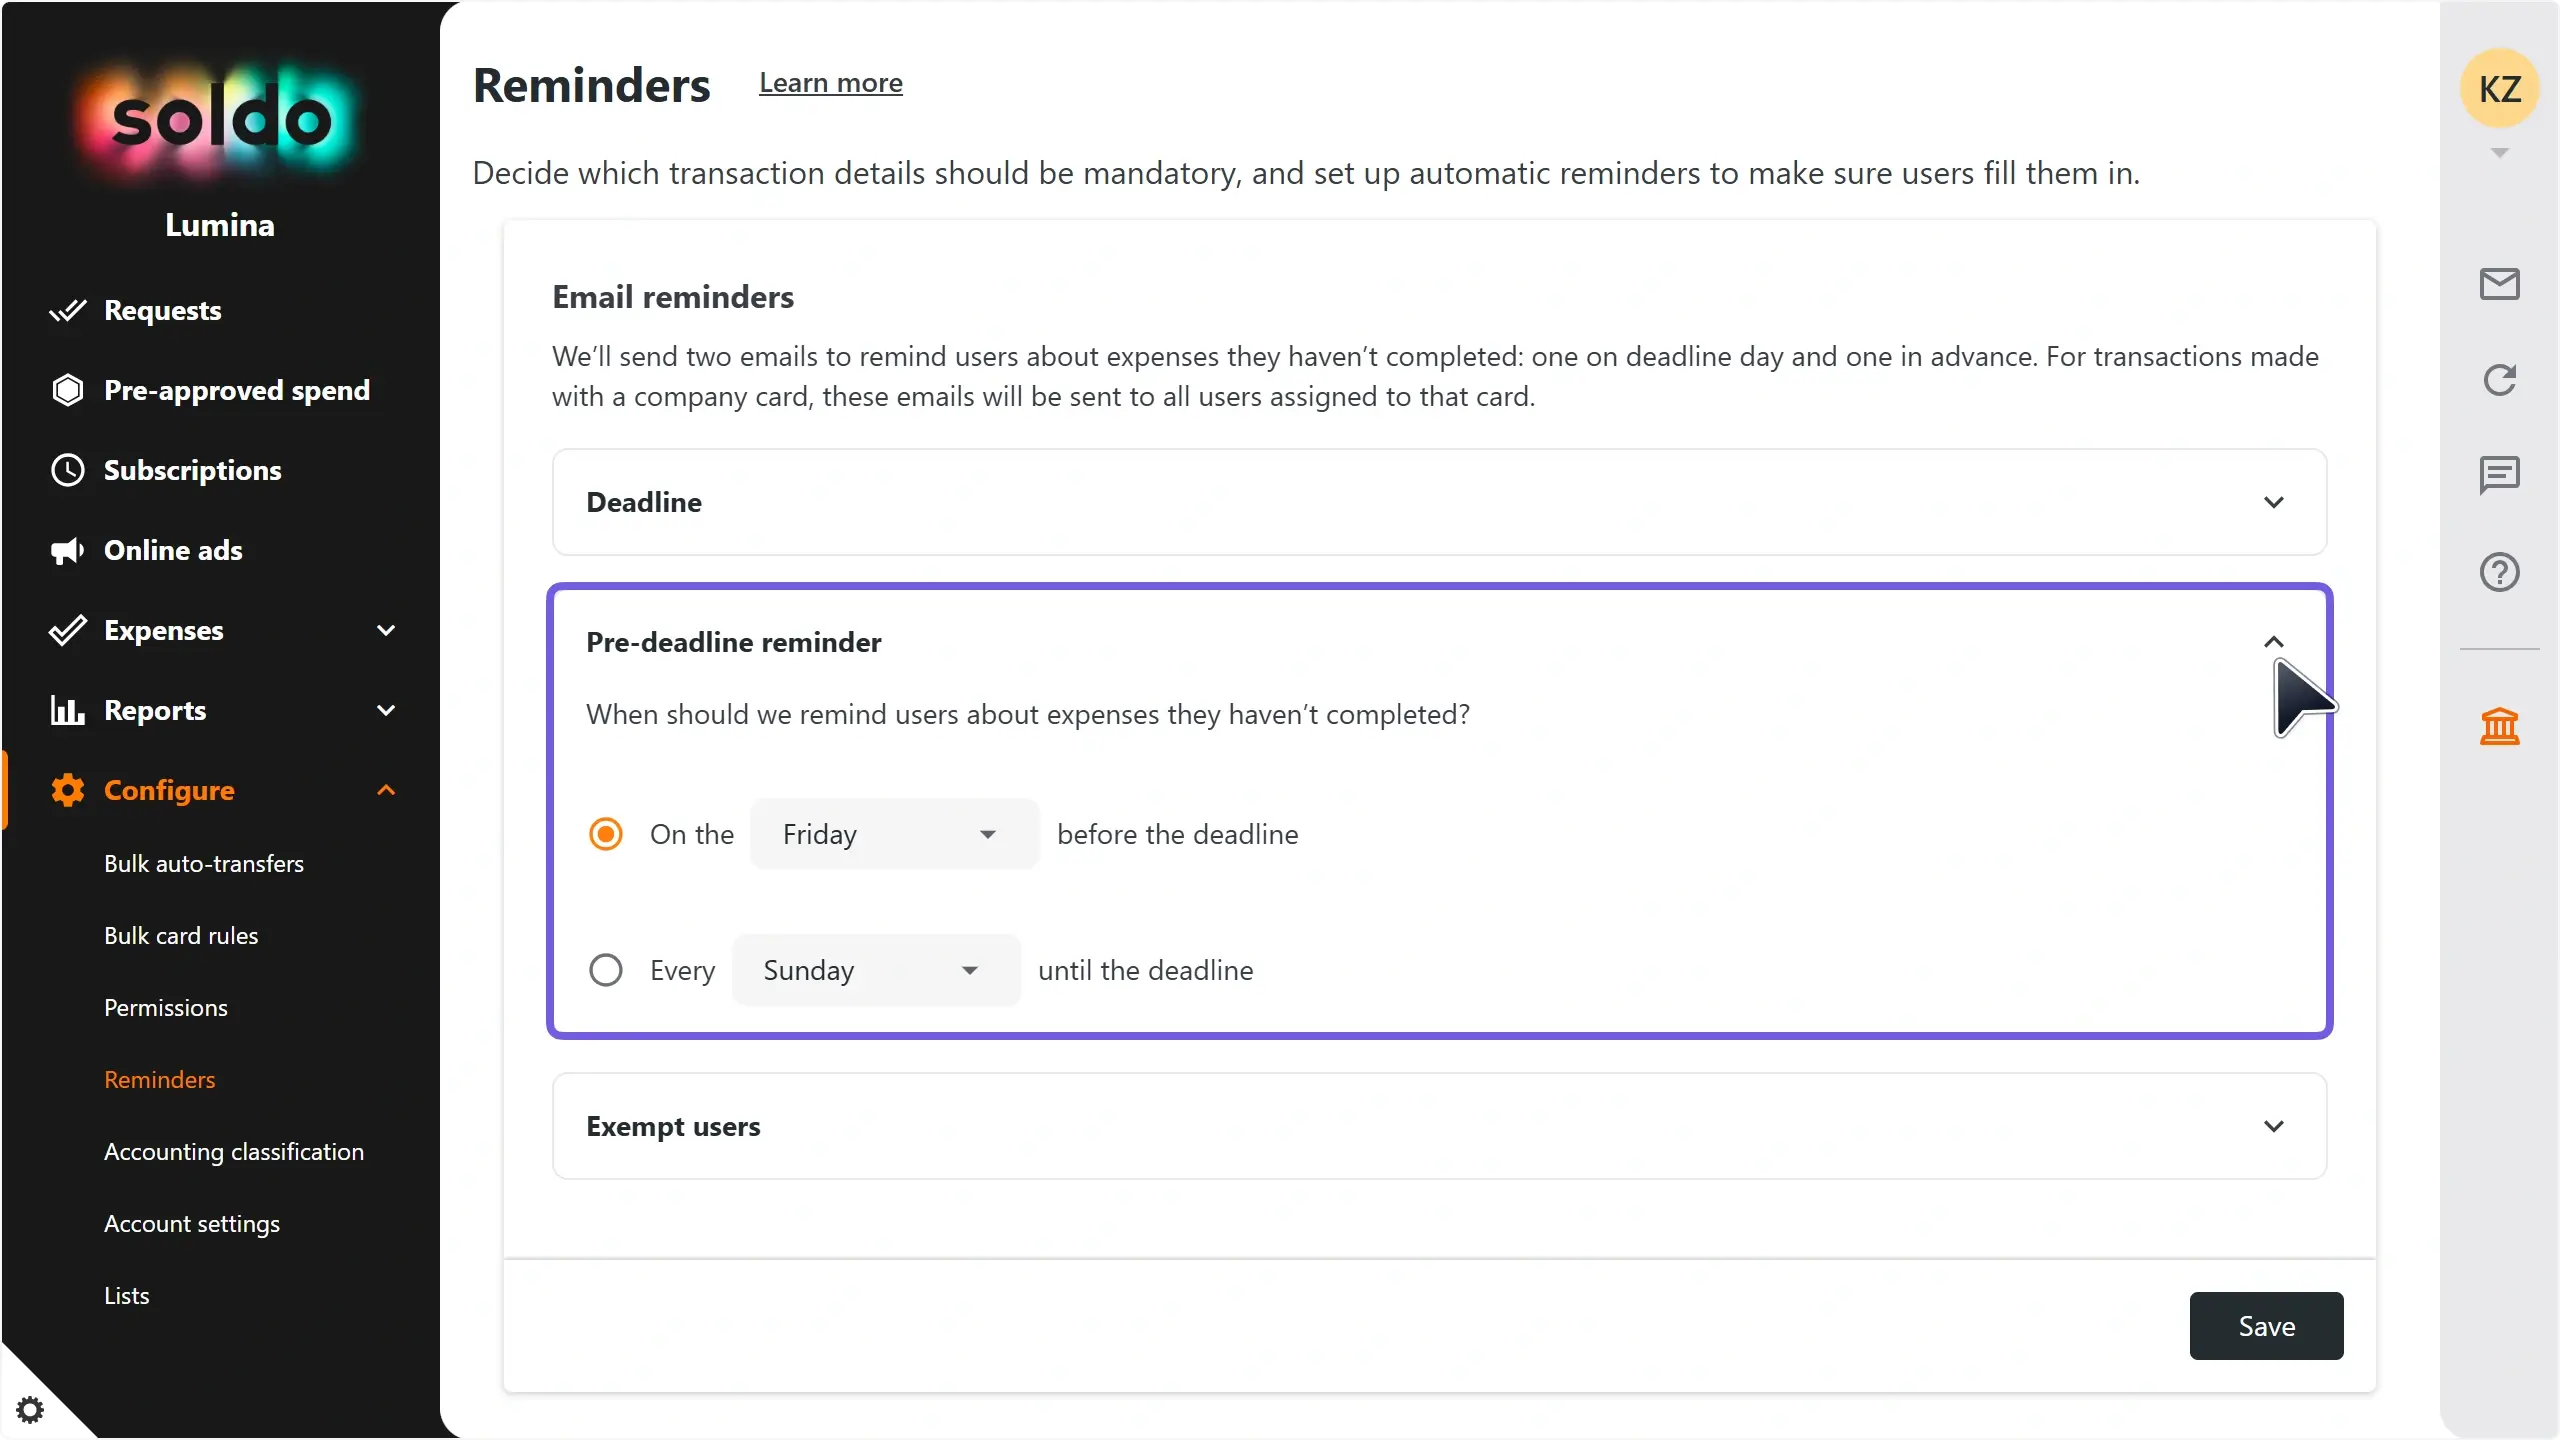Open Permissions in Configure menu

pos(166,1008)
